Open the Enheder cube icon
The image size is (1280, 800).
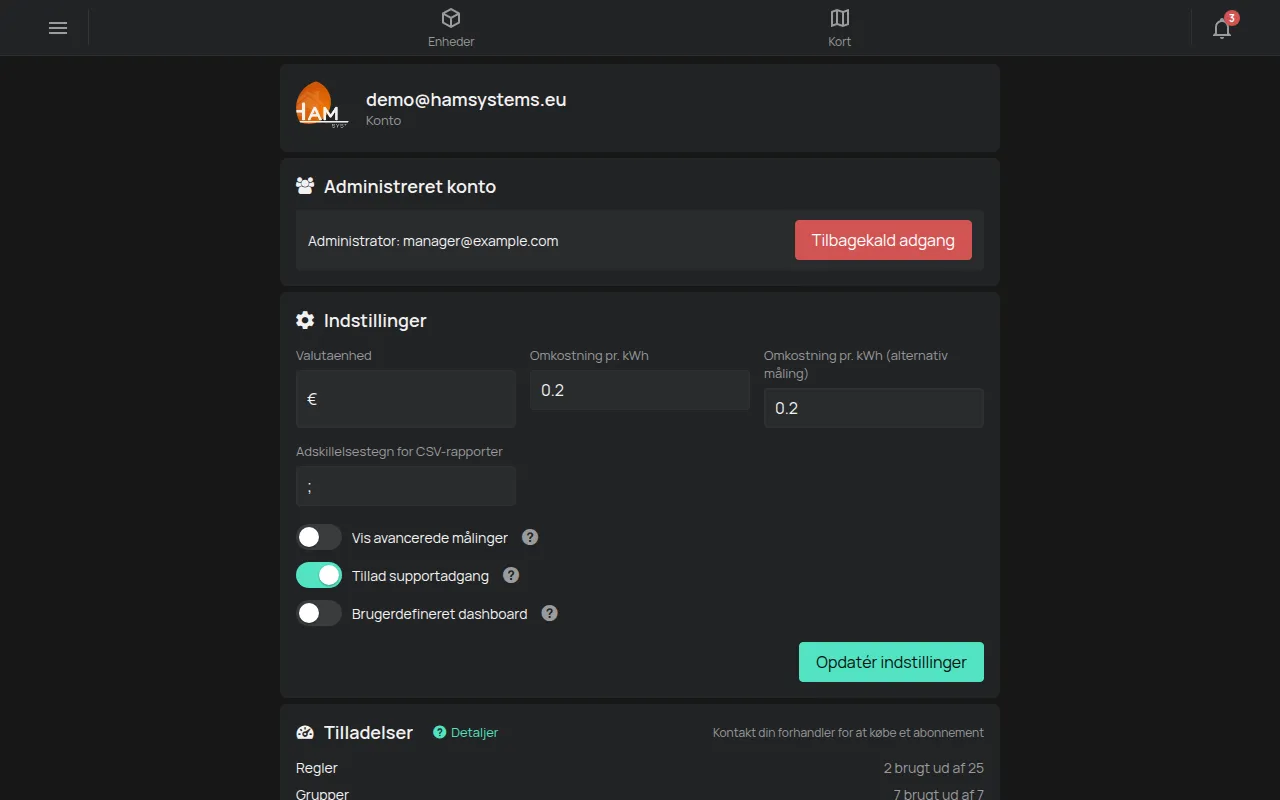click(x=451, y=18)
